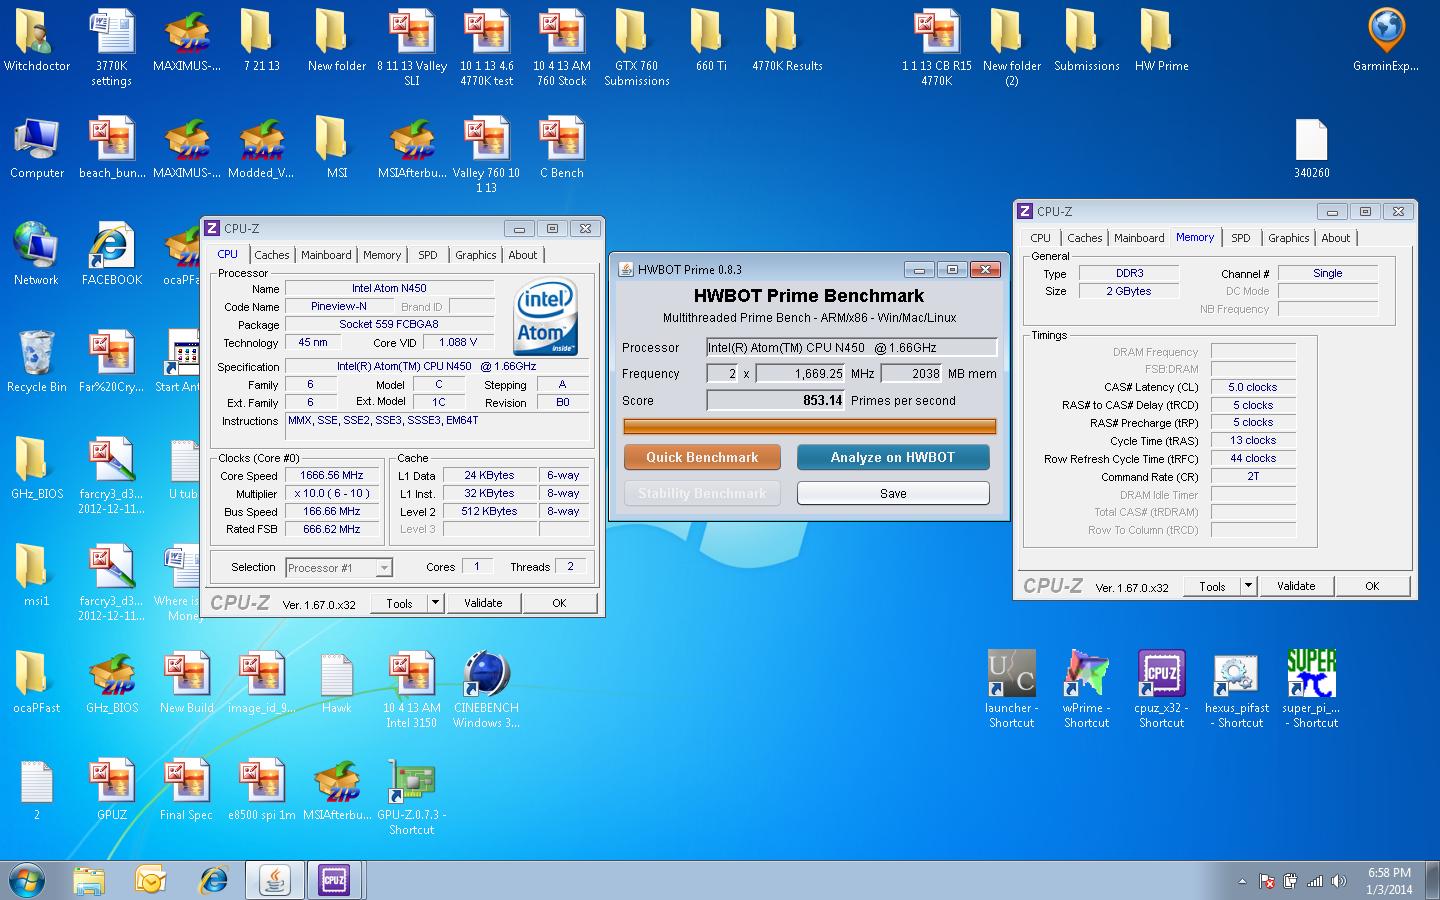The width and height of the screenshot is (1440, 900).
Task: Click Validate in left CPU-Z window
Action: click(x=483, y=603)
